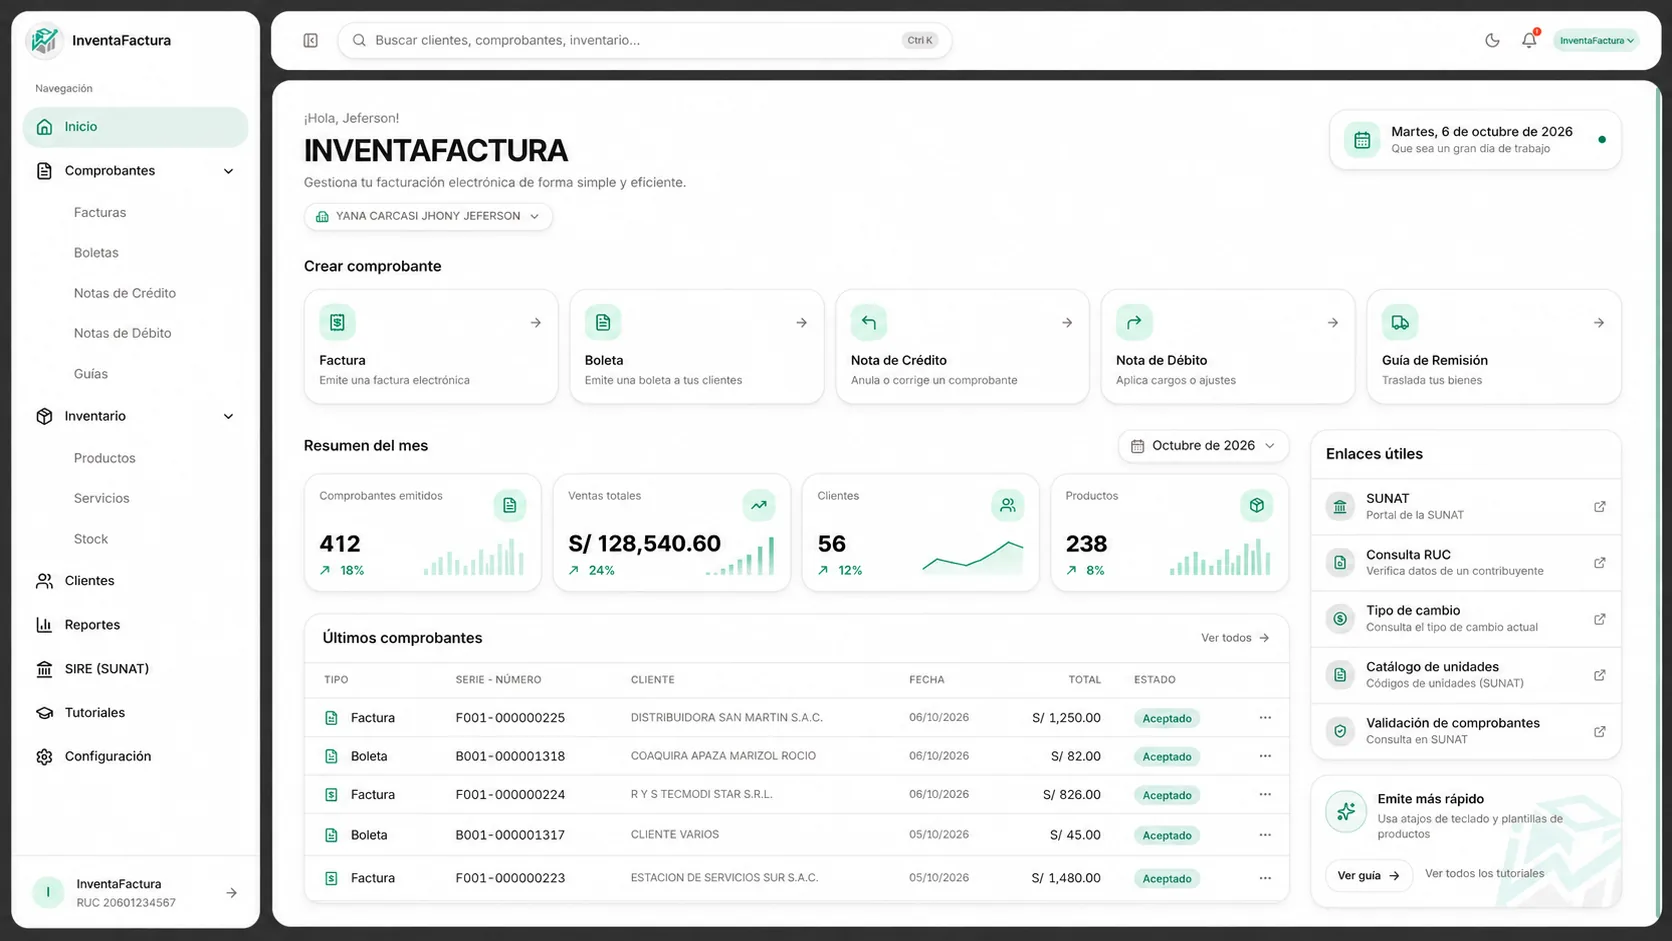Open Boletas in sidebar
This screenshot has width=1672, height=941.
[x=96, y=253]
